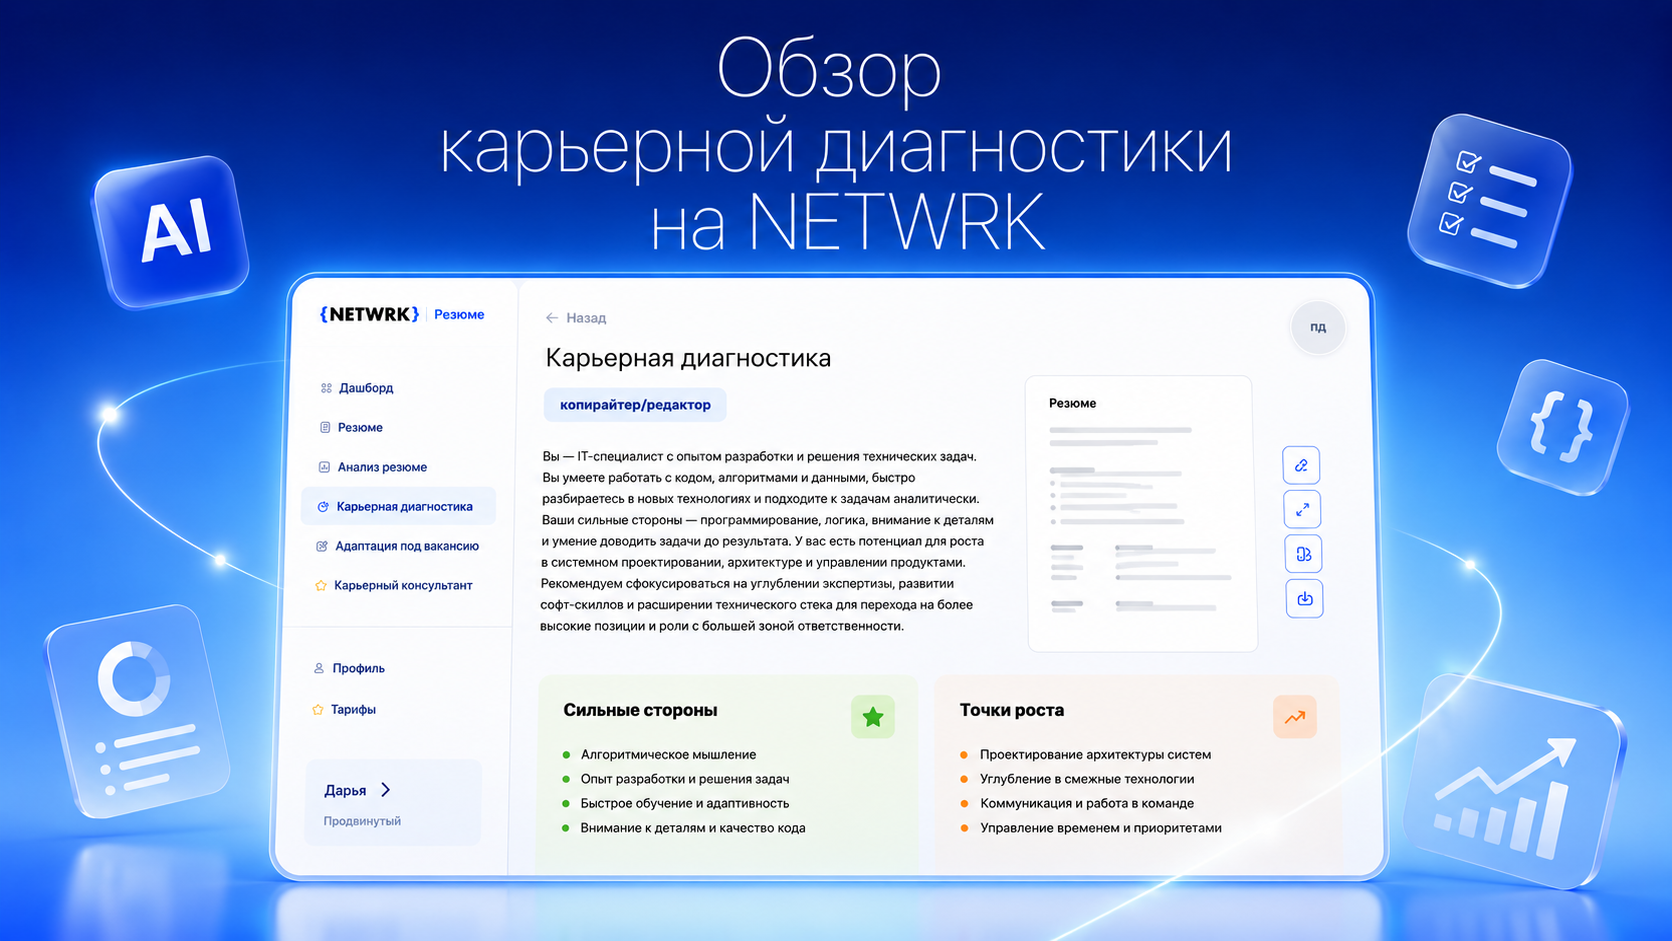Click the Сильные стороны heading
Viewport: 1672px width, 941px height.
[x=640, y=710]
